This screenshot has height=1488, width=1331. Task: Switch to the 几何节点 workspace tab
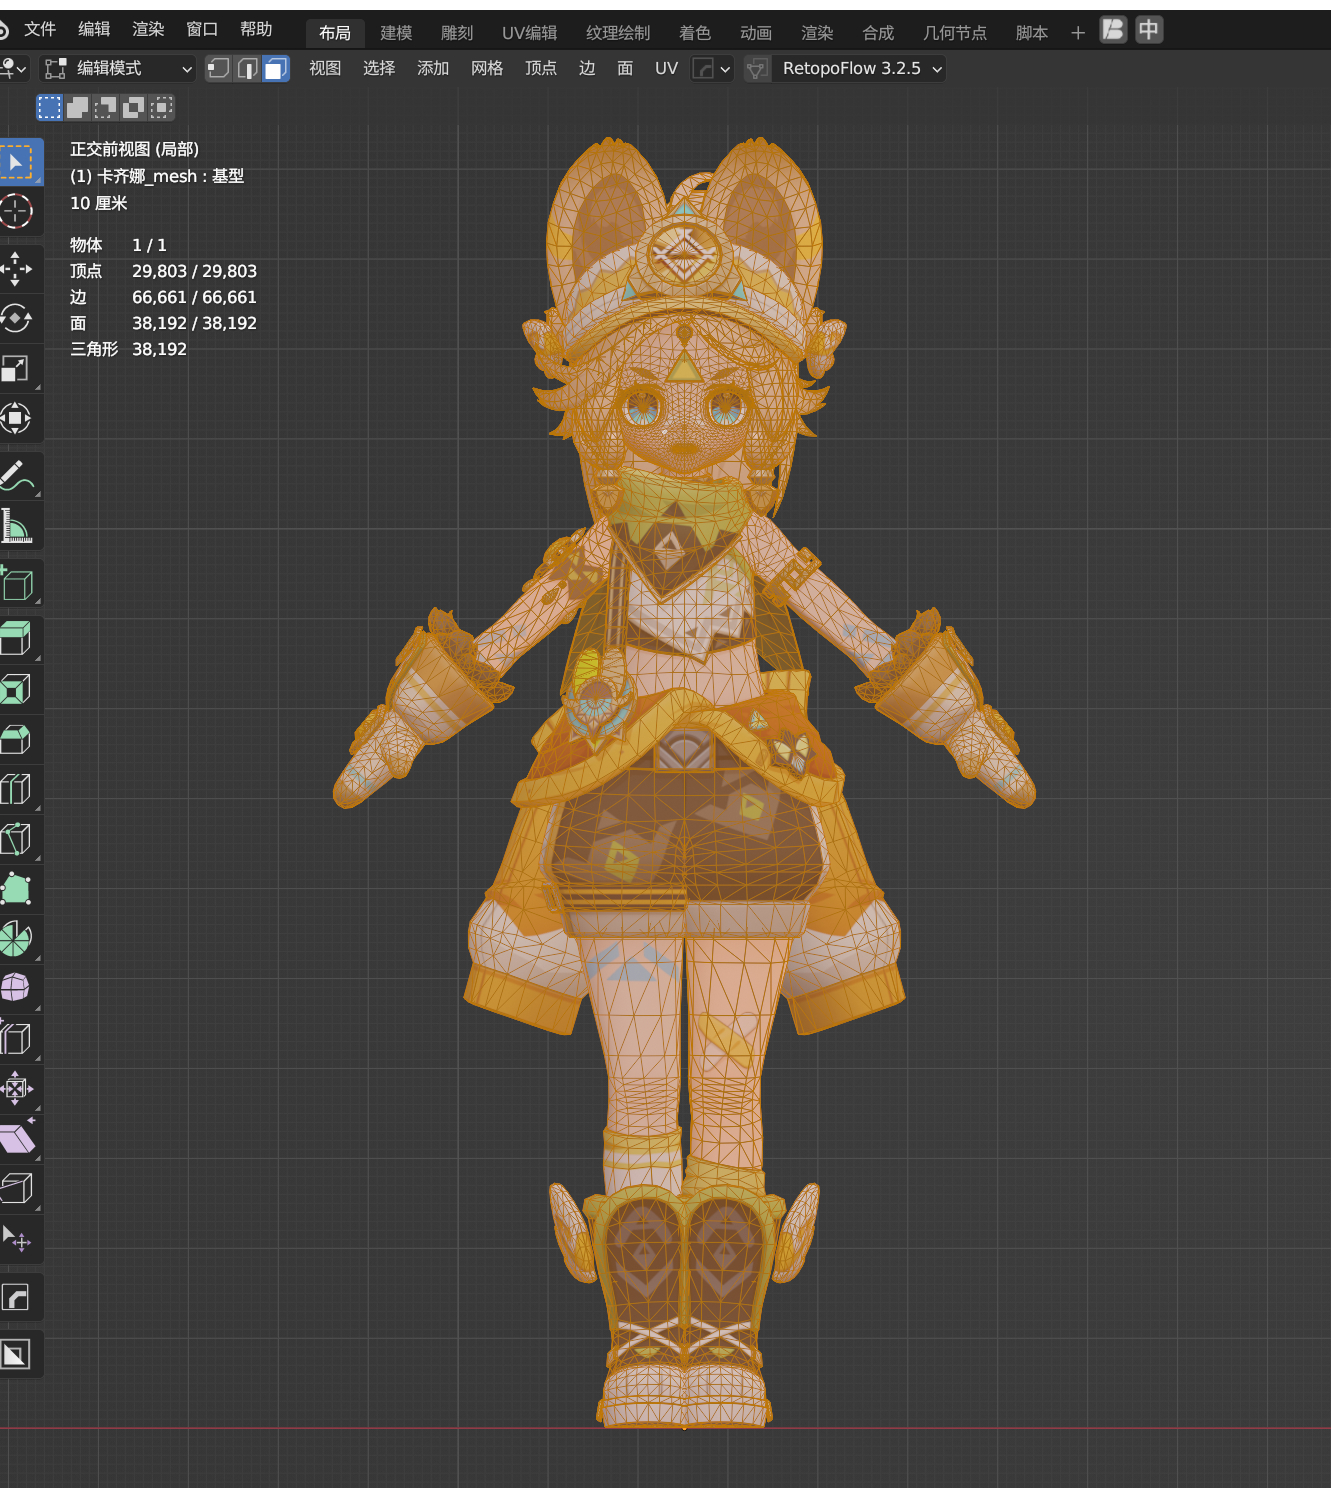[x=955, y=33]
